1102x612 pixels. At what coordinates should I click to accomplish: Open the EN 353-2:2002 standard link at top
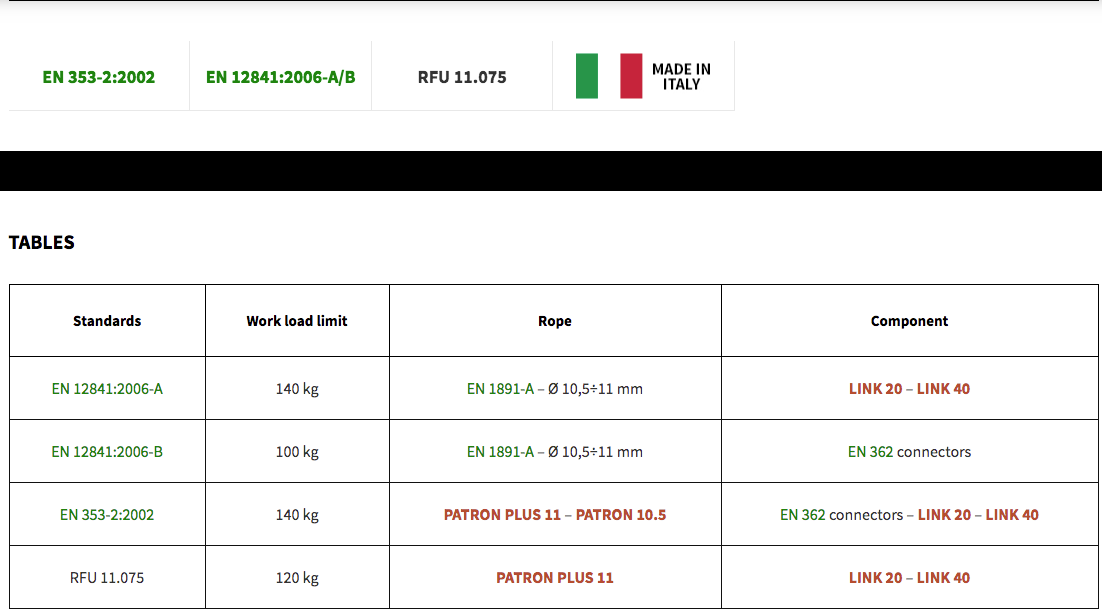coord(99,77)
